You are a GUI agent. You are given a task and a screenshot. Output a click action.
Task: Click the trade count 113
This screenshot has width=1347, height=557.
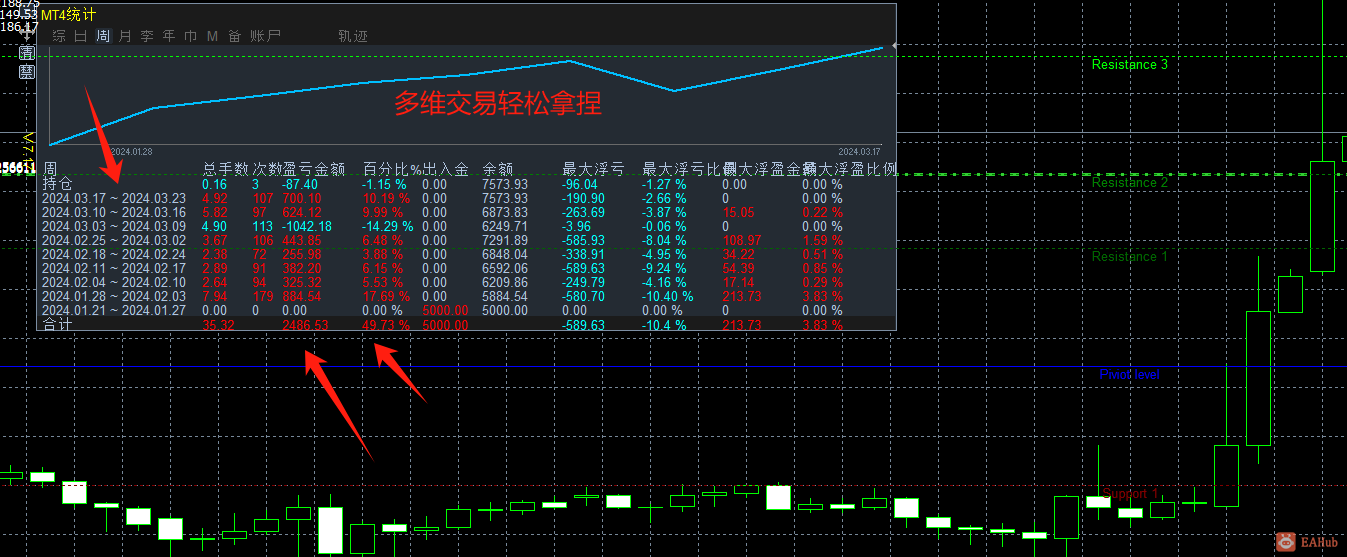point(263,226)
